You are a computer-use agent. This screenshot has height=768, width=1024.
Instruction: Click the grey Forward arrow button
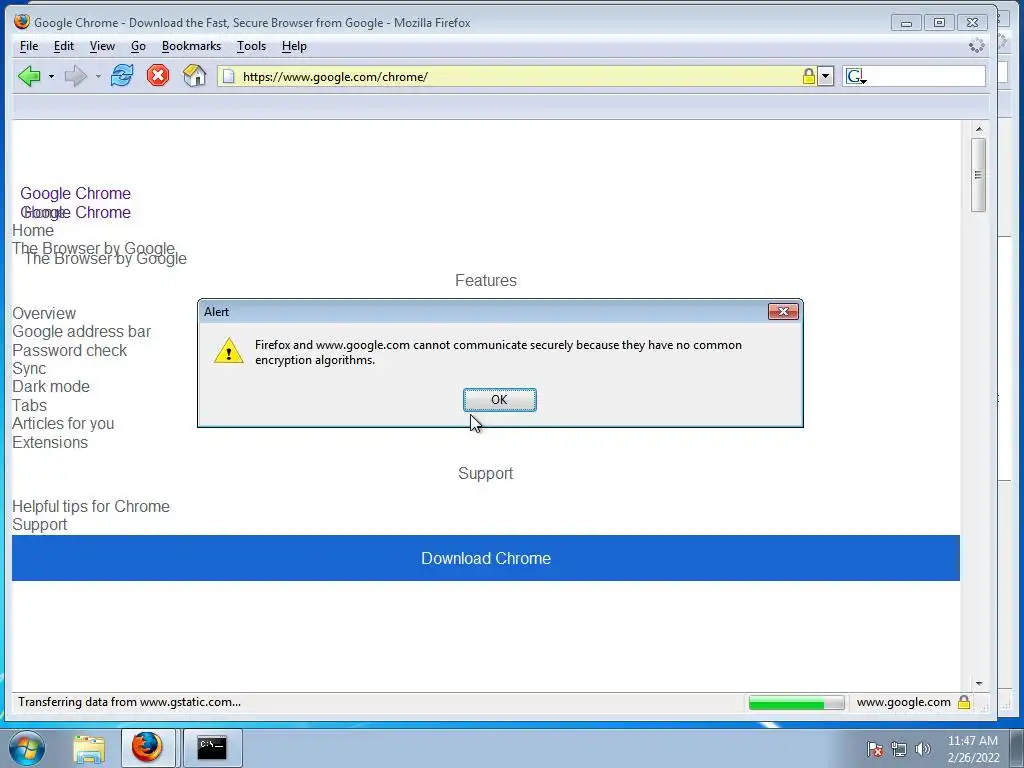(x=75, y=76)
